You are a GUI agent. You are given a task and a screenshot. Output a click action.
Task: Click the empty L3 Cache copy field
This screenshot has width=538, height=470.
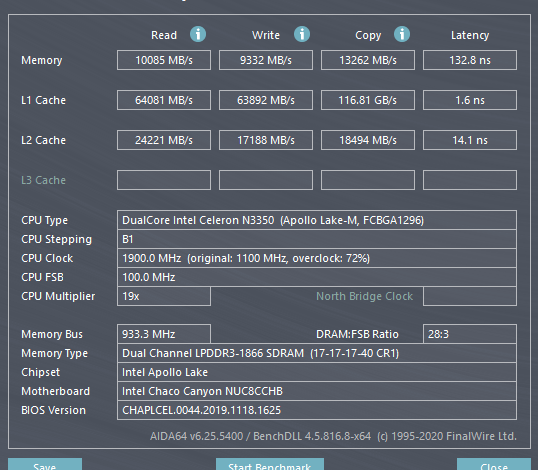[x=368, y=180]
